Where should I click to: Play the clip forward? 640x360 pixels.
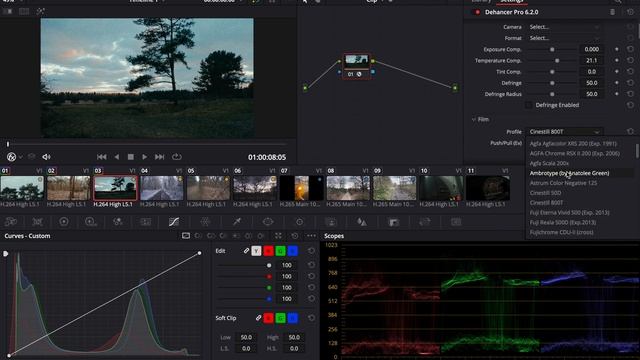[144, 157]
